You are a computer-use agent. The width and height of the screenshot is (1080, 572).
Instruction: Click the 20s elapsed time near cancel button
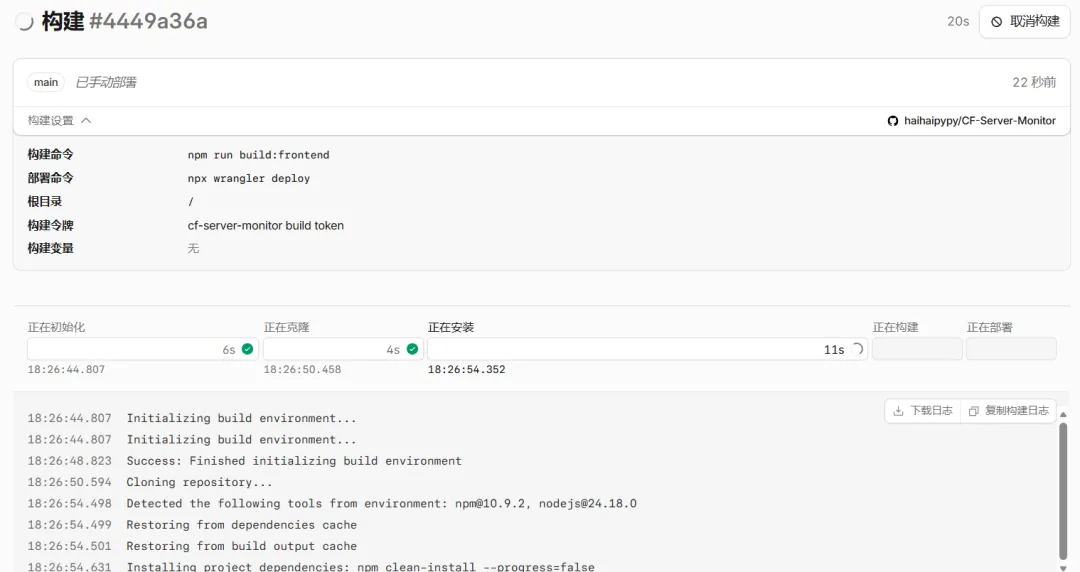pos(958,21)
